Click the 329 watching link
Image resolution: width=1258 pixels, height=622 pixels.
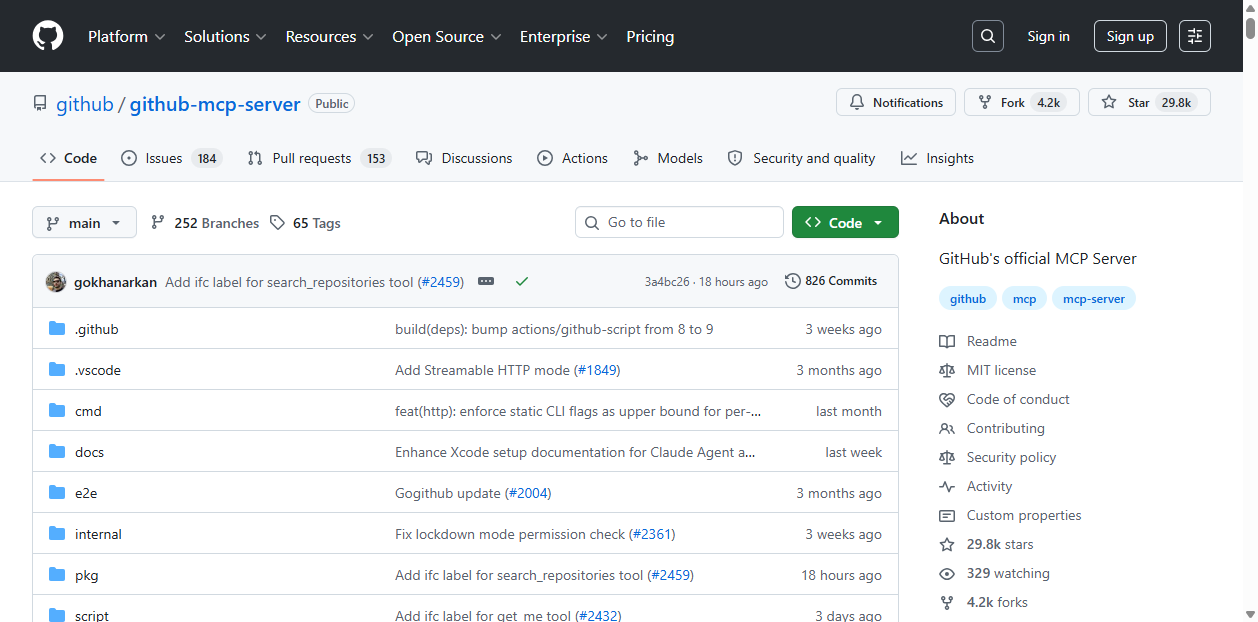click(x=994, y=573)
